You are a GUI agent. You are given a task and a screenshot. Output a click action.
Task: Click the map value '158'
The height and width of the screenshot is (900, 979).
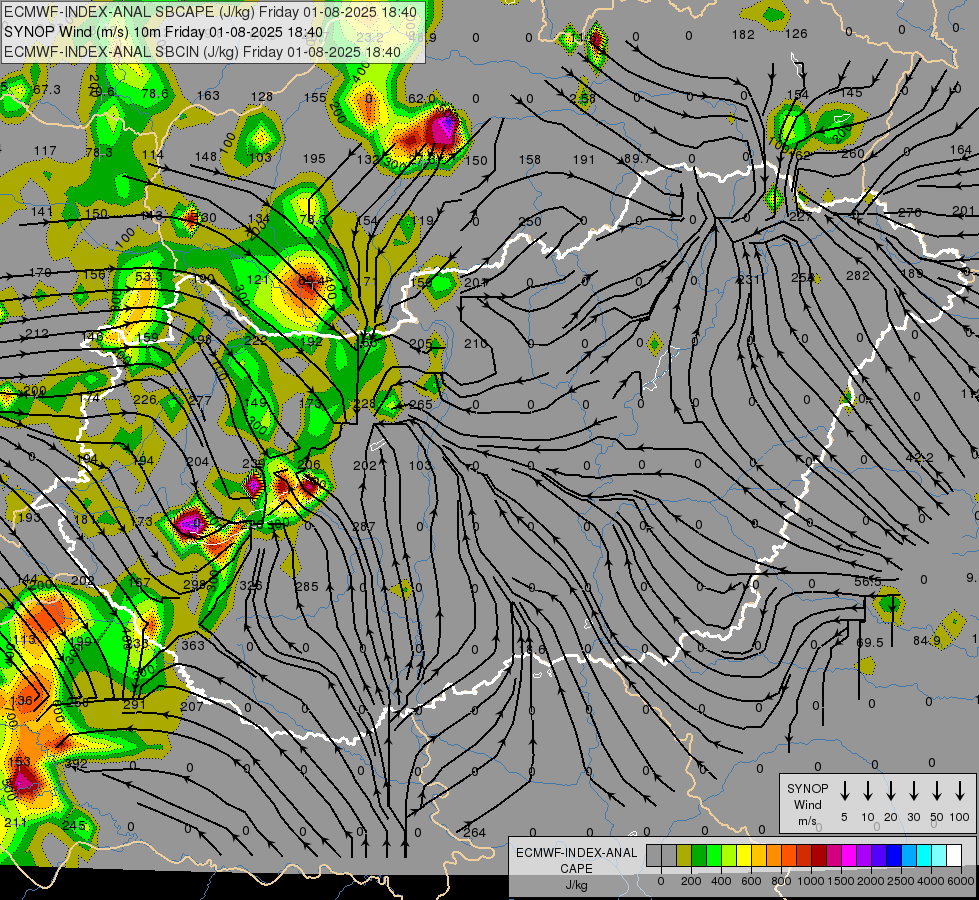click(529, 159)
